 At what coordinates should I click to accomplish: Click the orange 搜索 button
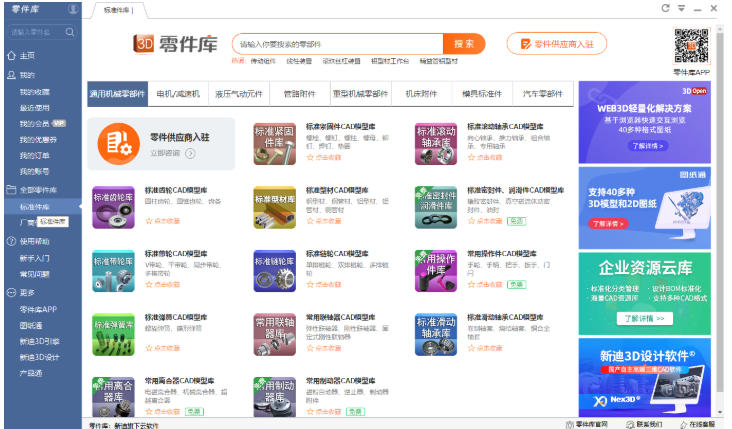[x=464, y=44]
